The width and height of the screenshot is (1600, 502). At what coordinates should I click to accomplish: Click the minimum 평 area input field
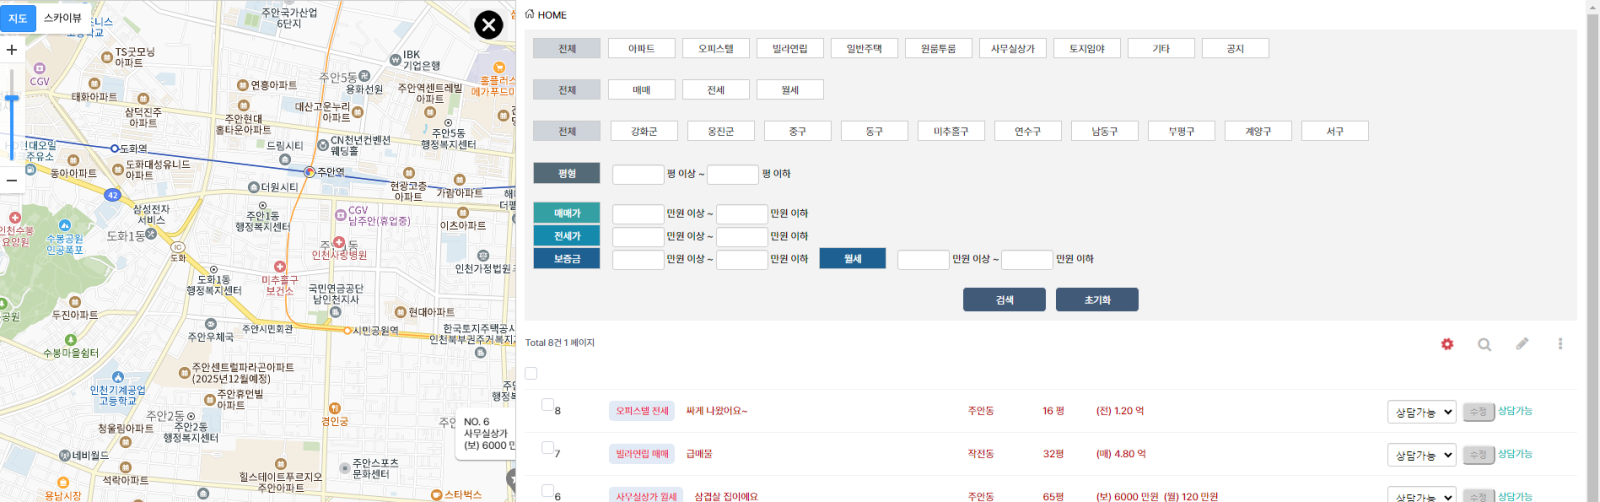point(638,174)
